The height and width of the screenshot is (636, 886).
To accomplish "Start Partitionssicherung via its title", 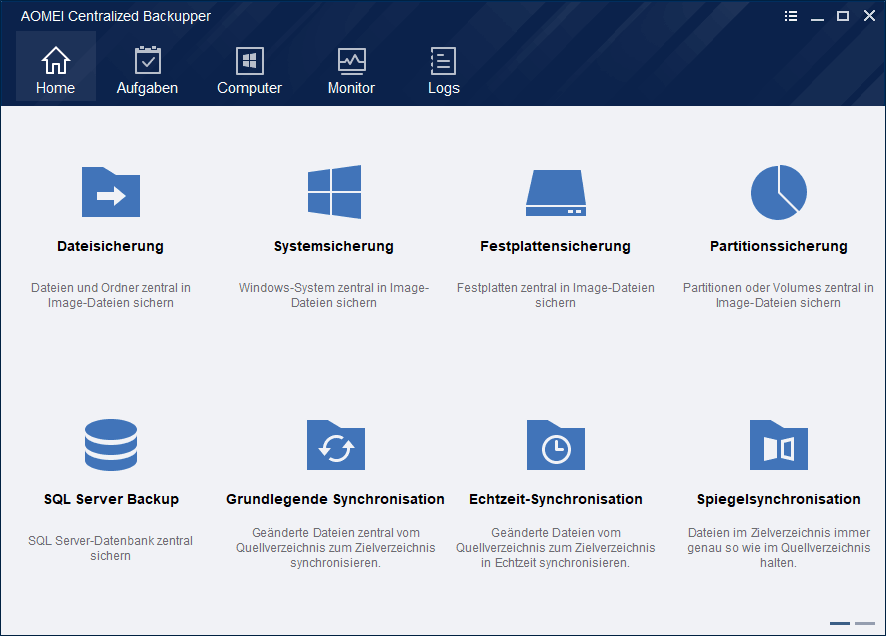I will (x=779, y=246).
